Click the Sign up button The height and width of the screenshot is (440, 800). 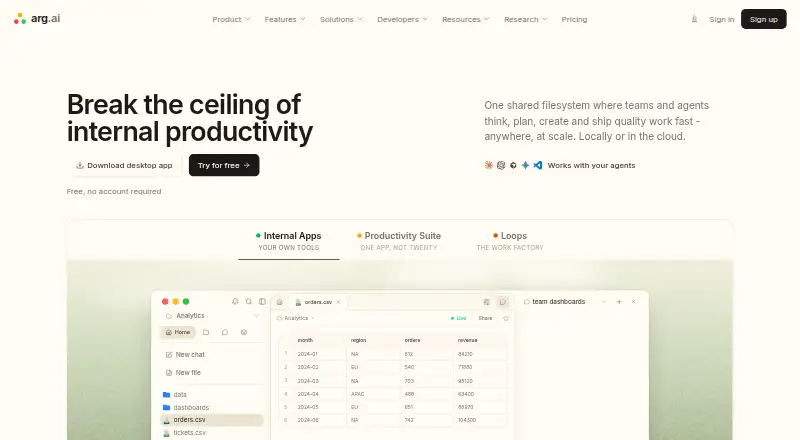coord(763,19)
